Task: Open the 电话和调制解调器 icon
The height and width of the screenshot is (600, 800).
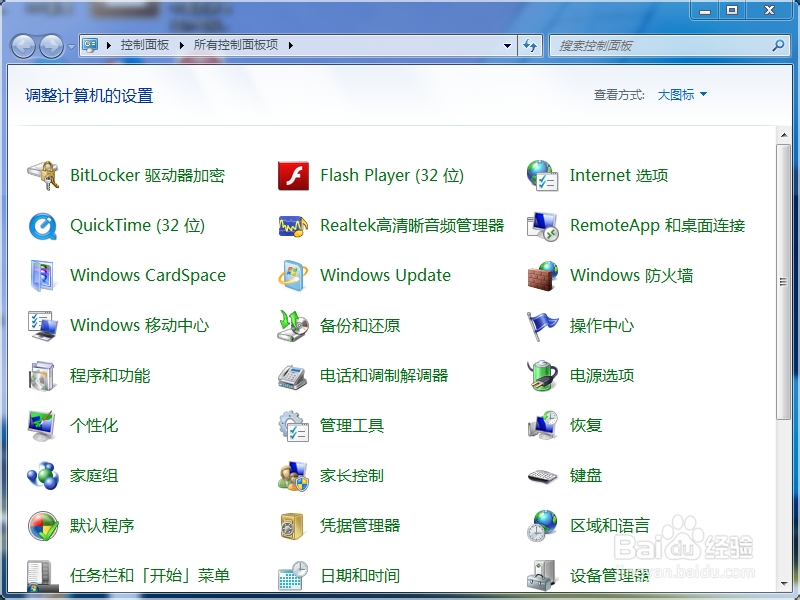Action: click(x=293, y=377)
